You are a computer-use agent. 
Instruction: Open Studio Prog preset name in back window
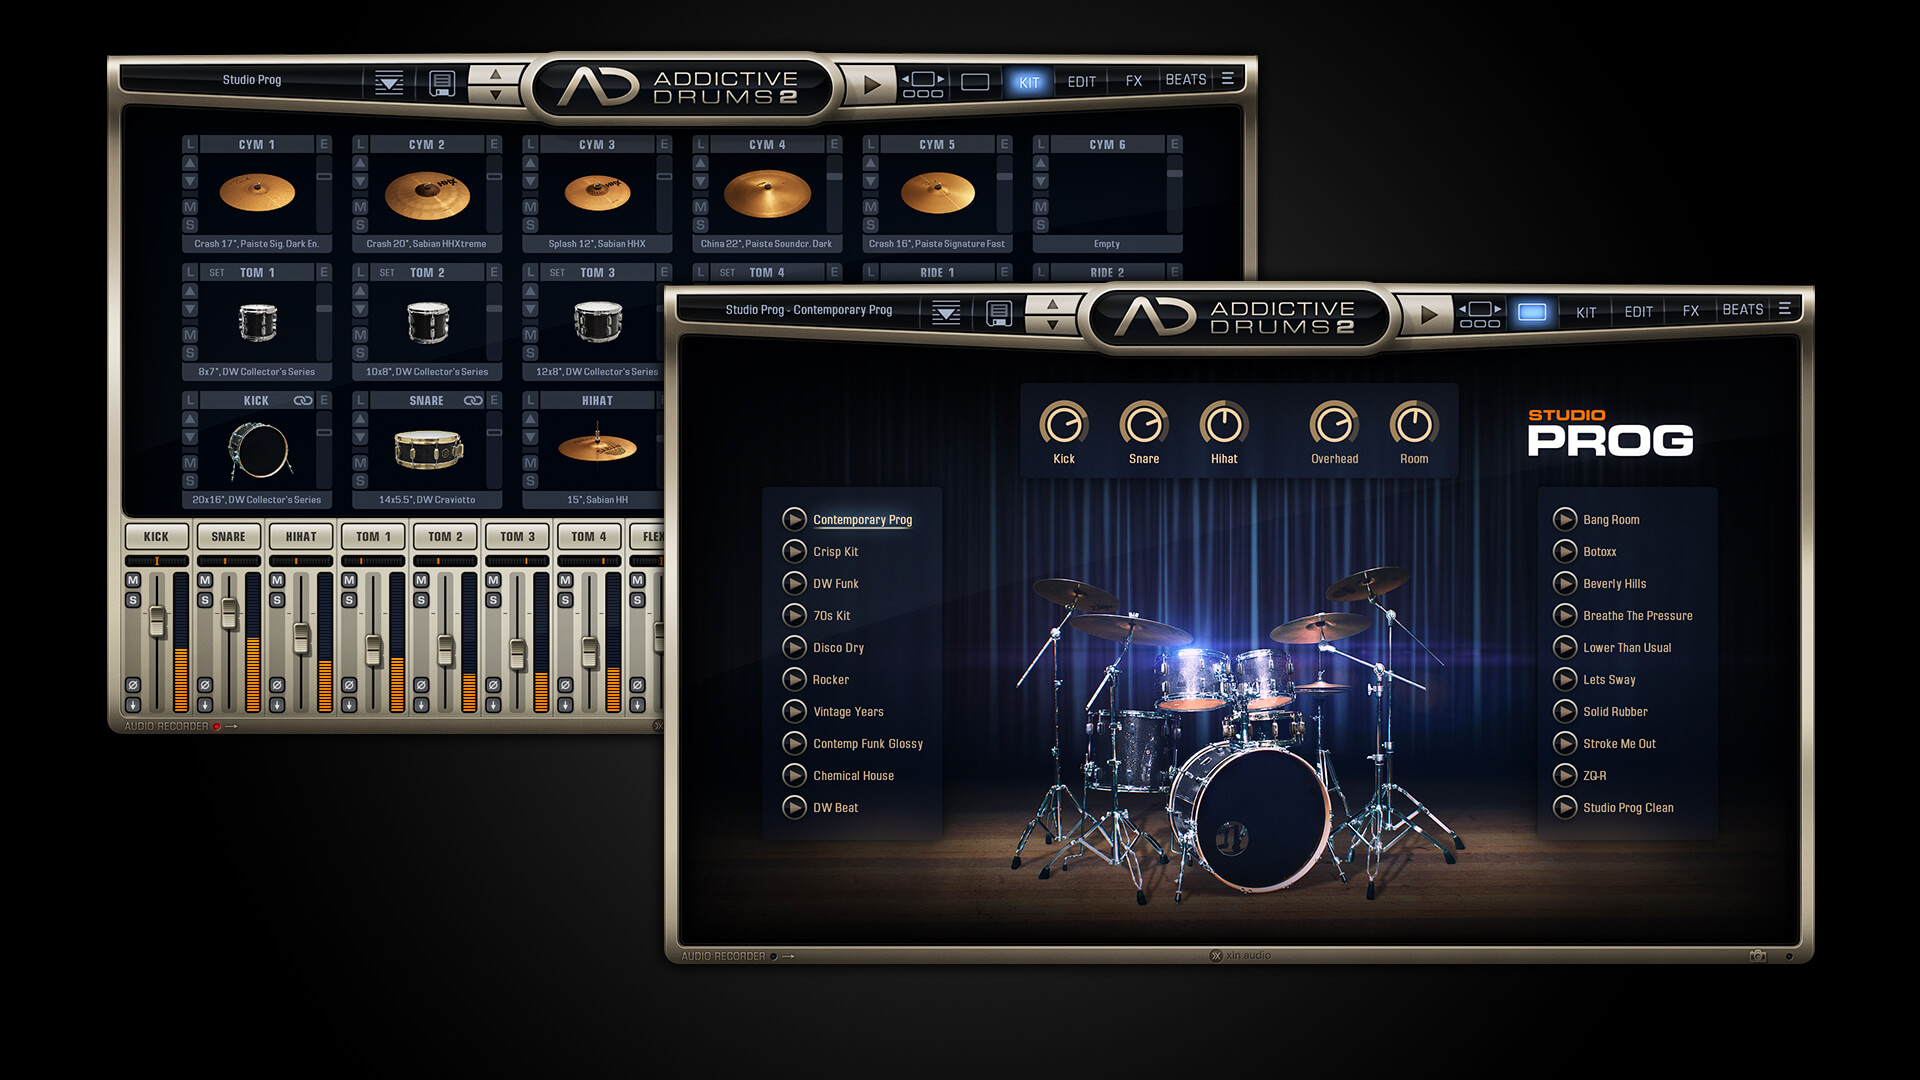252,80
